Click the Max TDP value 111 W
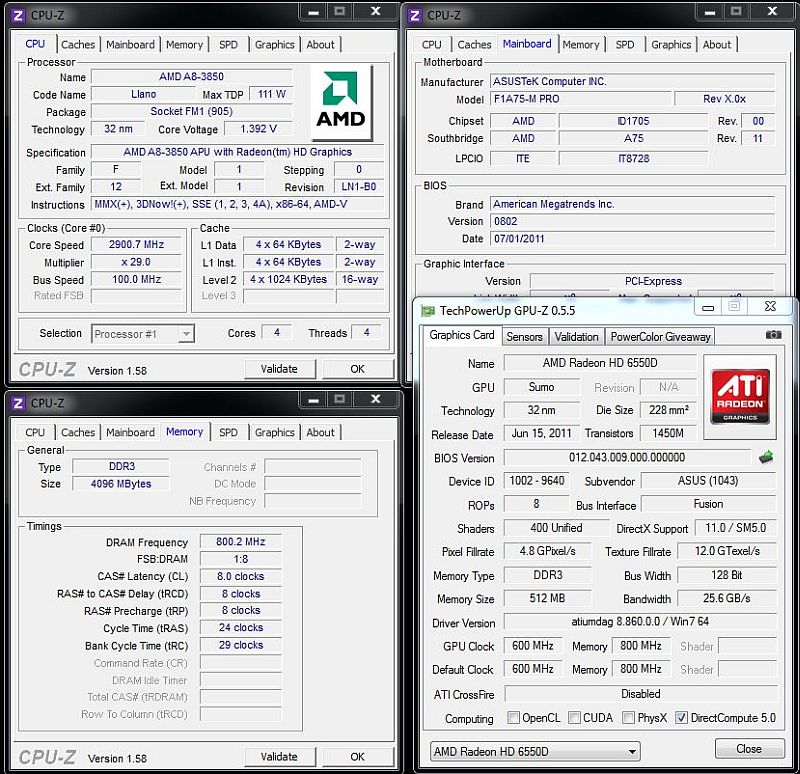The image size is (800, 774). pos(271,94)
